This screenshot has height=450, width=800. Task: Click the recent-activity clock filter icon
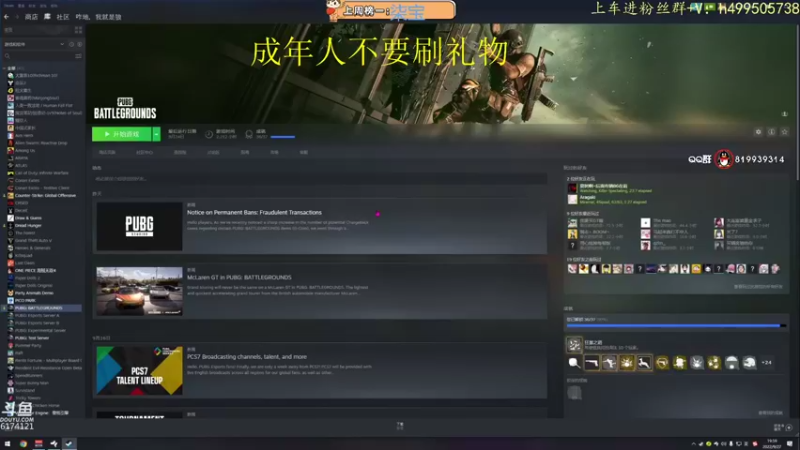tap(71, 44)
